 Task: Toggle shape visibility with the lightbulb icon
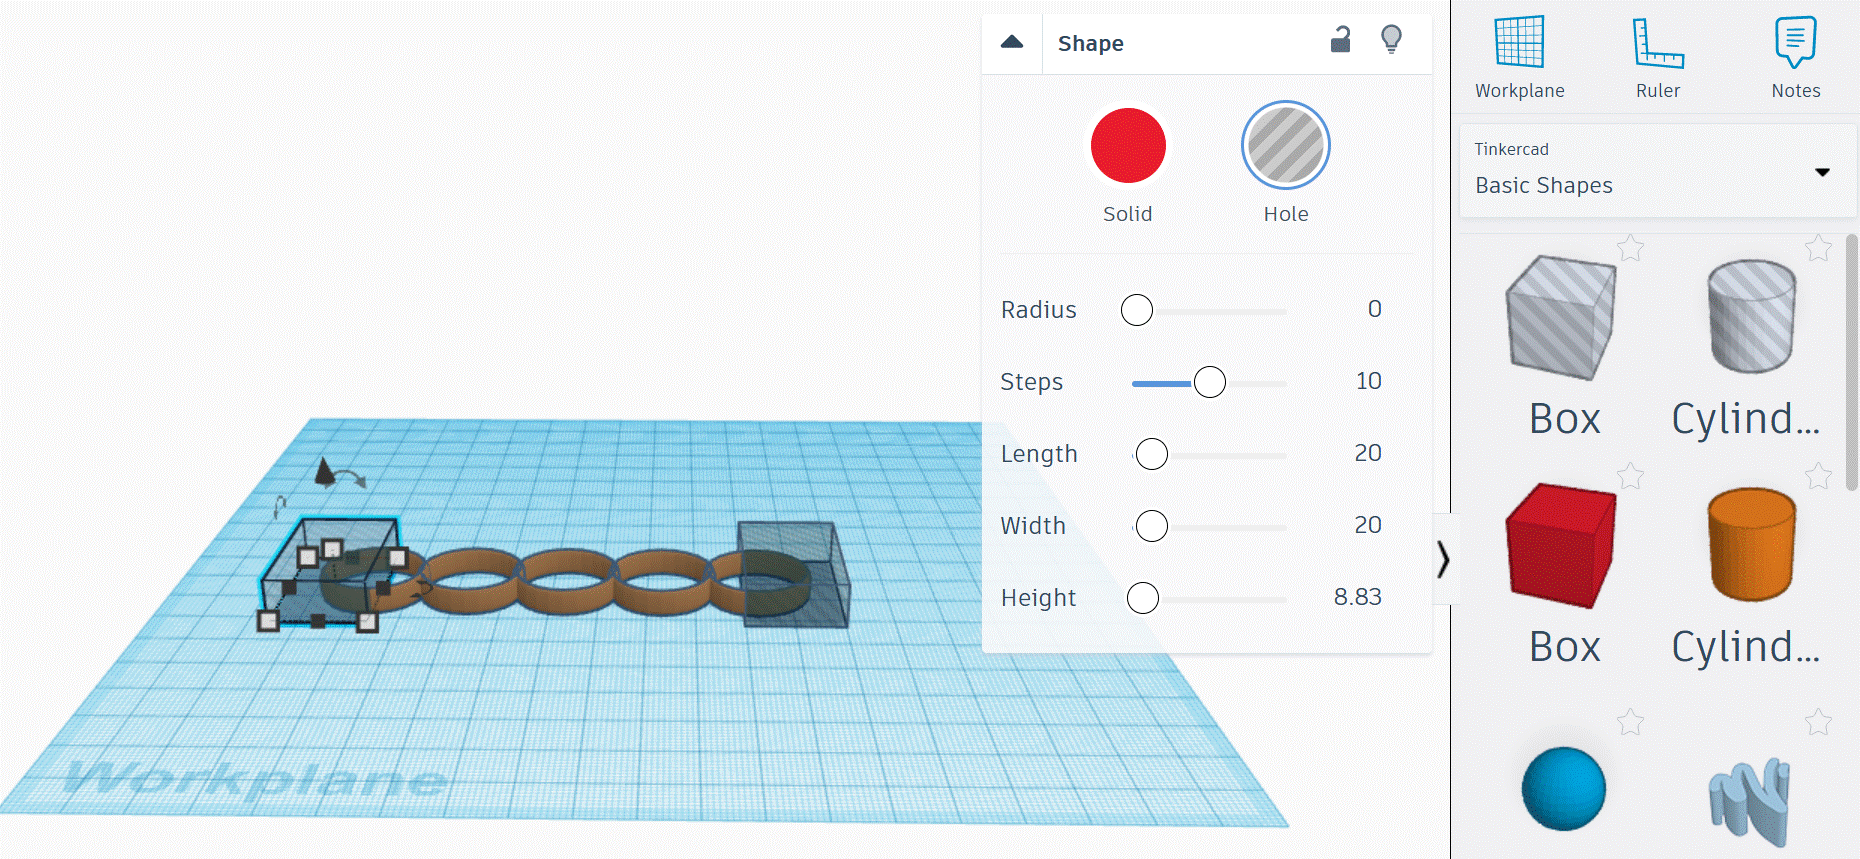pos(1391,40)
